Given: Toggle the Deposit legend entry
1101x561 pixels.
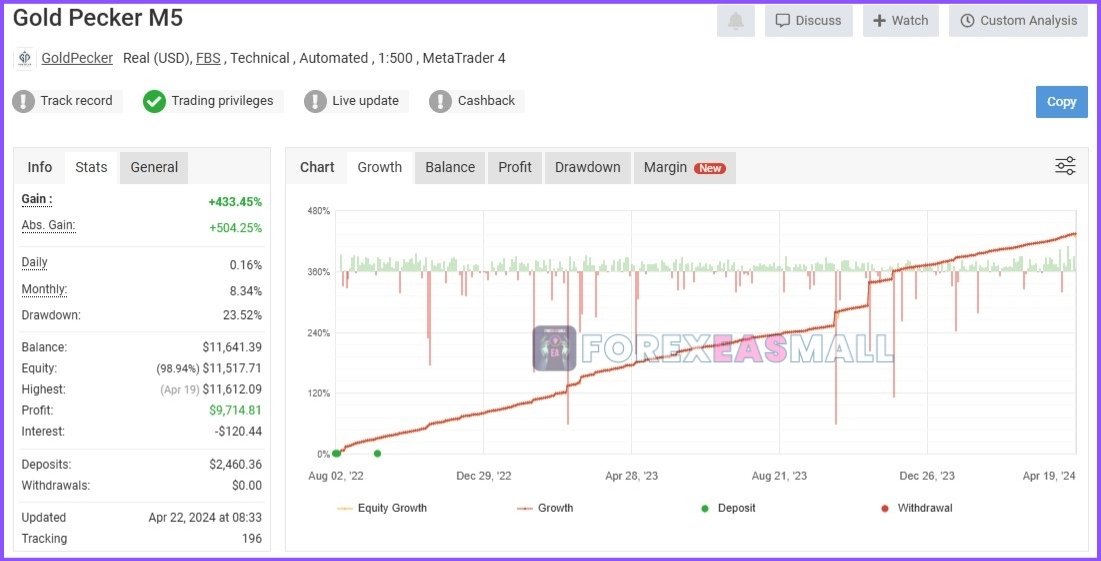Looking at the screenshot, I should coord(728,508).
